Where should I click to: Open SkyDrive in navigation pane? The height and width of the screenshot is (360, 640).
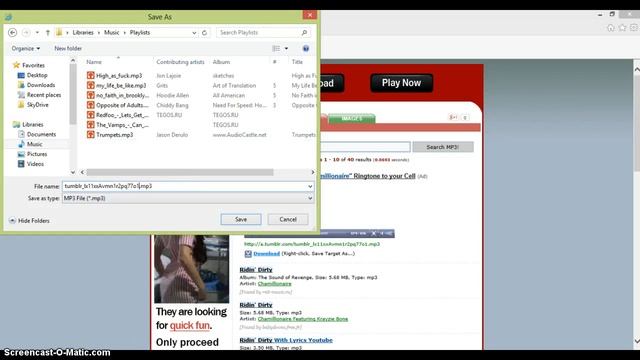pos(38,104)
